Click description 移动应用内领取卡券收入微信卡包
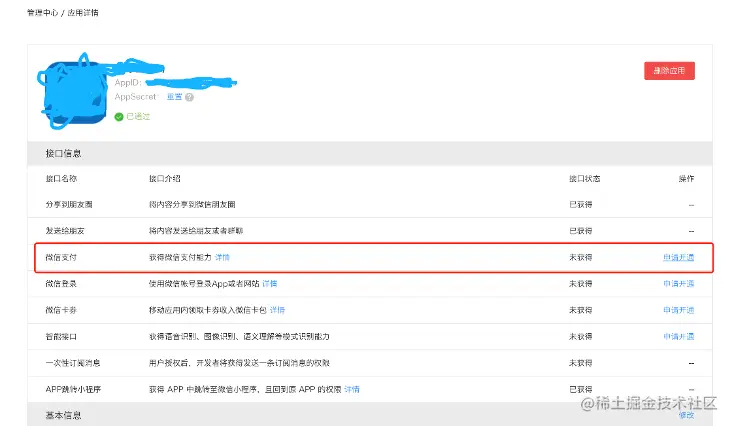Viewport: 732px width, 426px height. point(208,310)
